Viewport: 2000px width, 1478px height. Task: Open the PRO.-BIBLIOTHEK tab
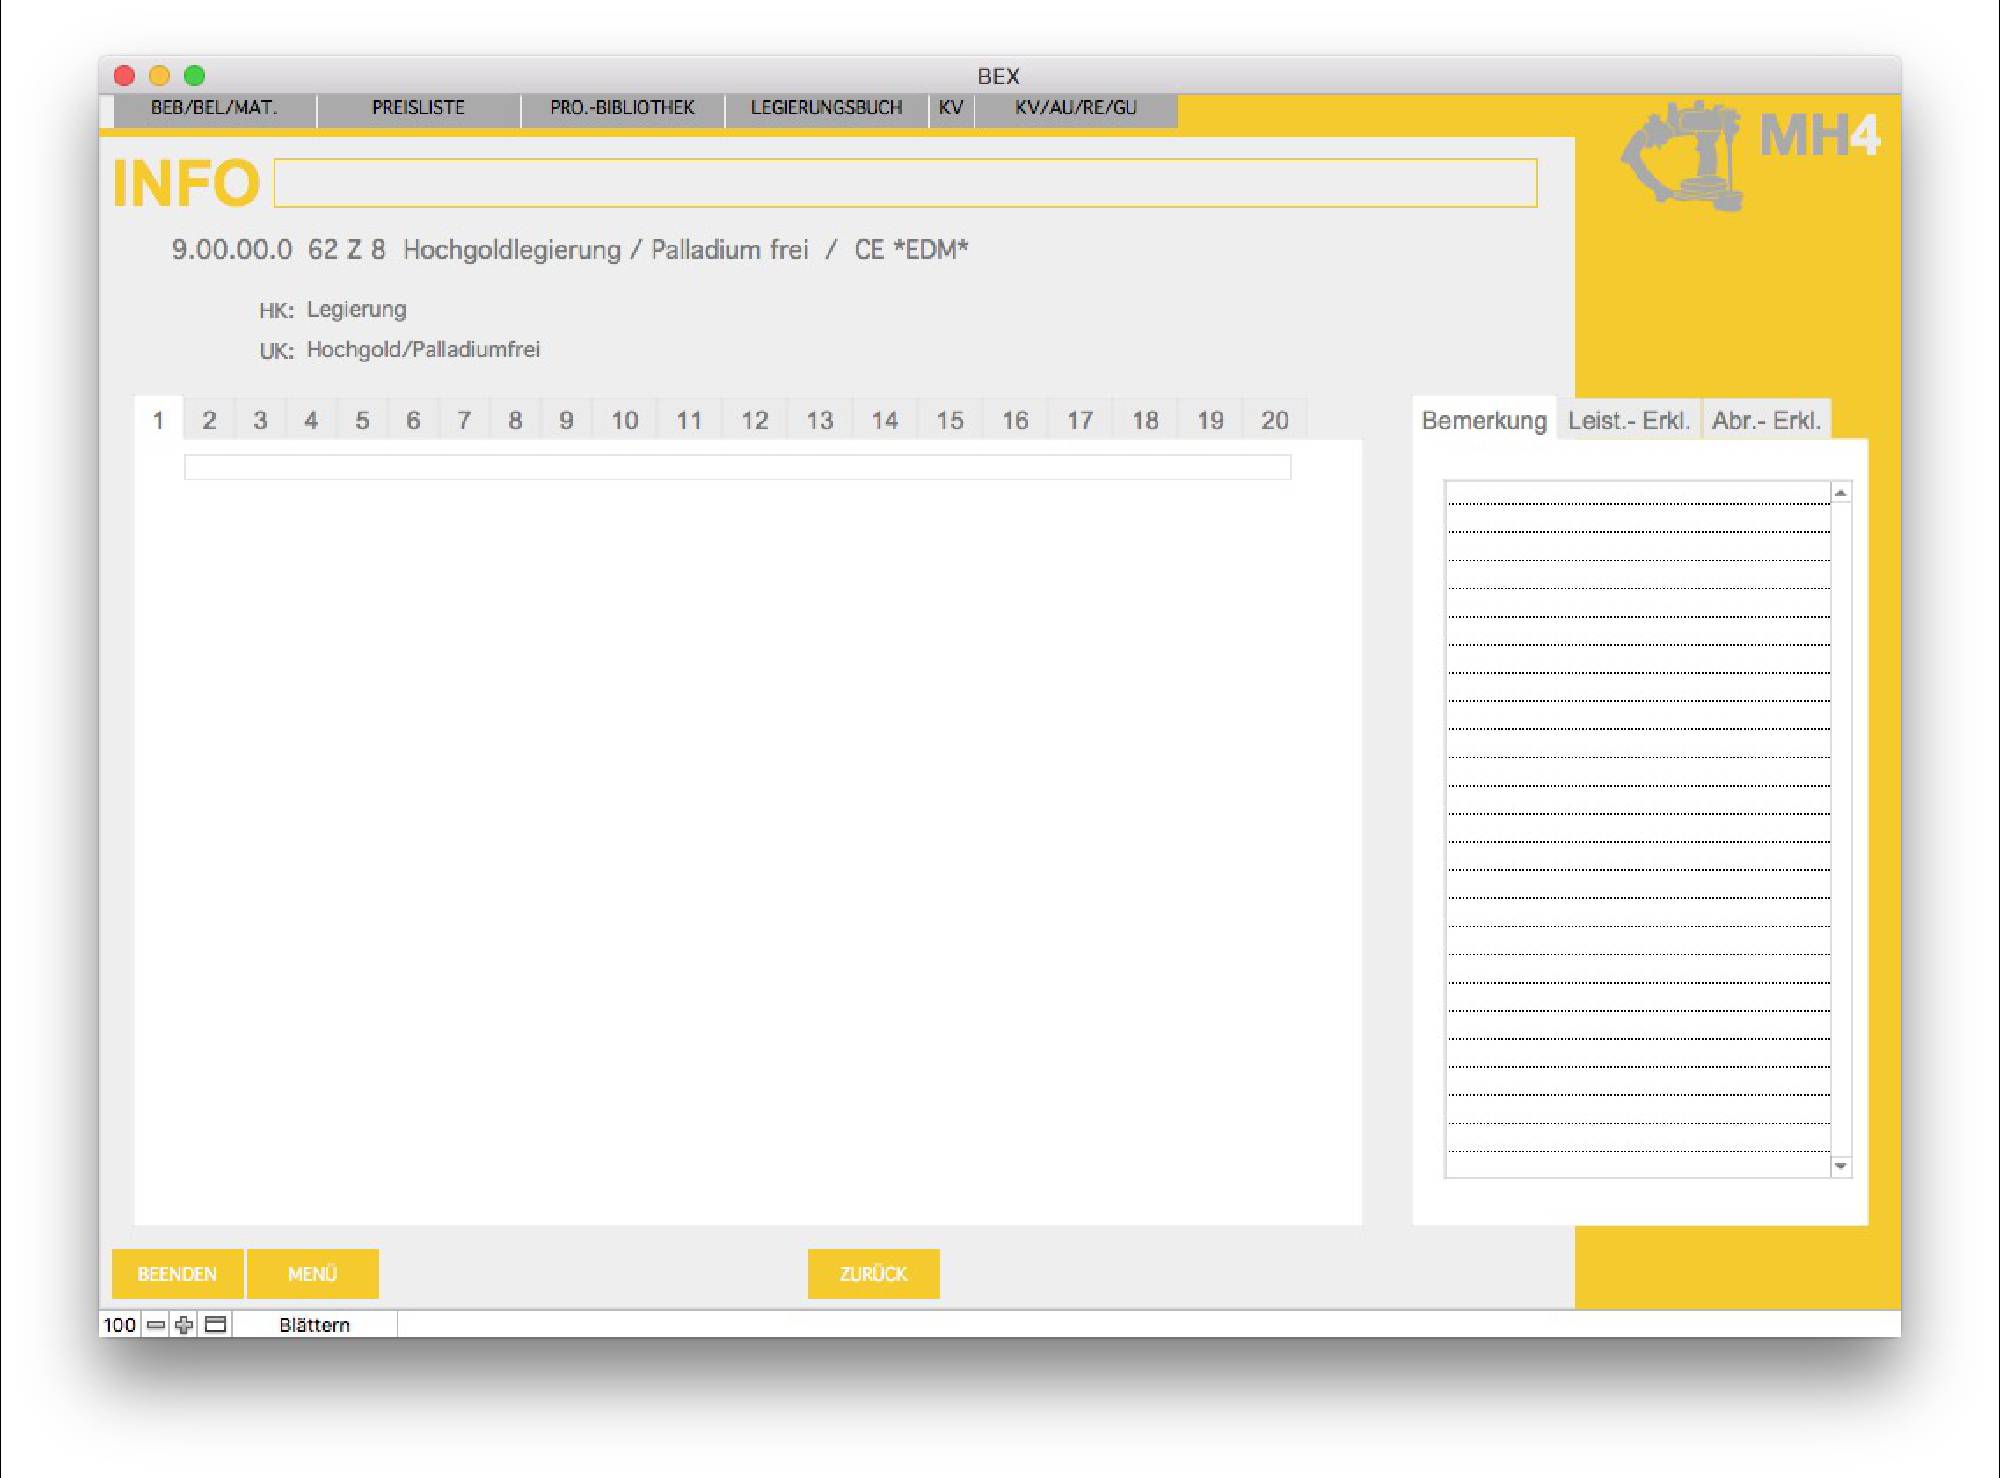[x=622, y=108]
